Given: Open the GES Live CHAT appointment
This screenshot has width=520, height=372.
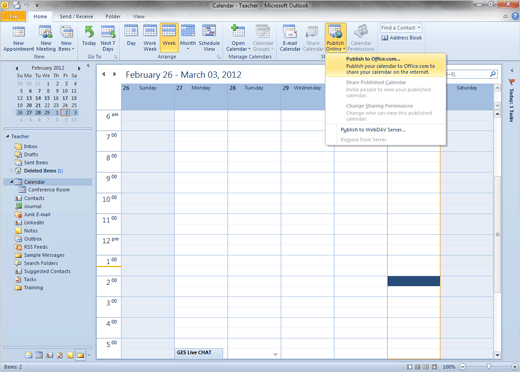Looking at the screenshot, I should coord(198,353).
